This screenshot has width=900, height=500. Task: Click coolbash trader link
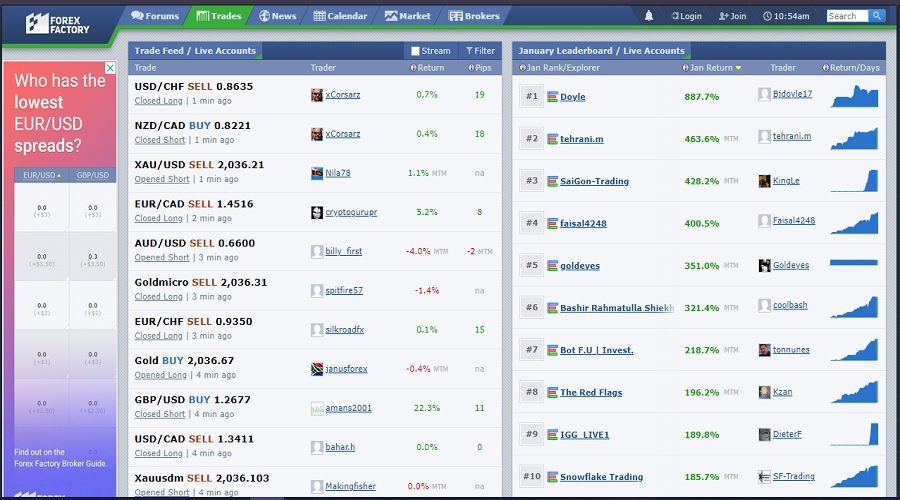[790, 305]
